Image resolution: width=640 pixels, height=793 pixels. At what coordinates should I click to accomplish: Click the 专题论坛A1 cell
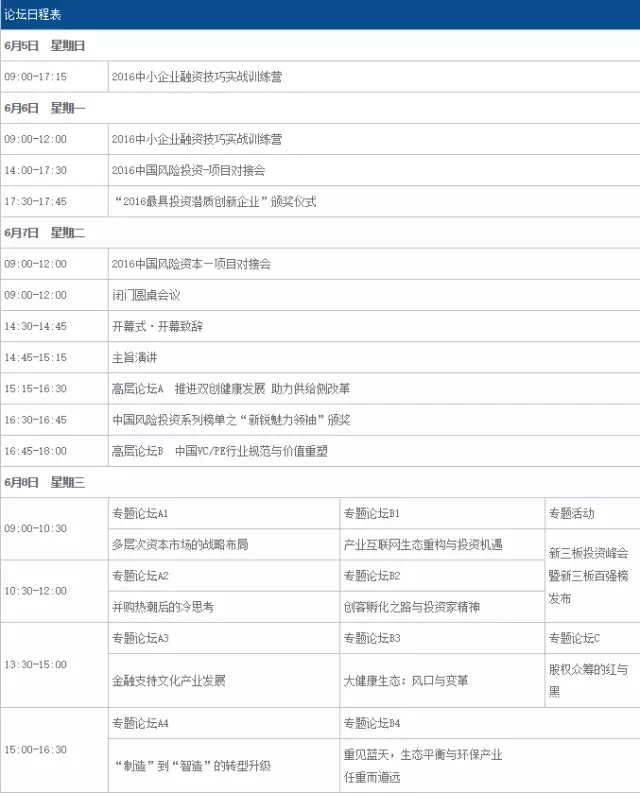coord(140,513)
